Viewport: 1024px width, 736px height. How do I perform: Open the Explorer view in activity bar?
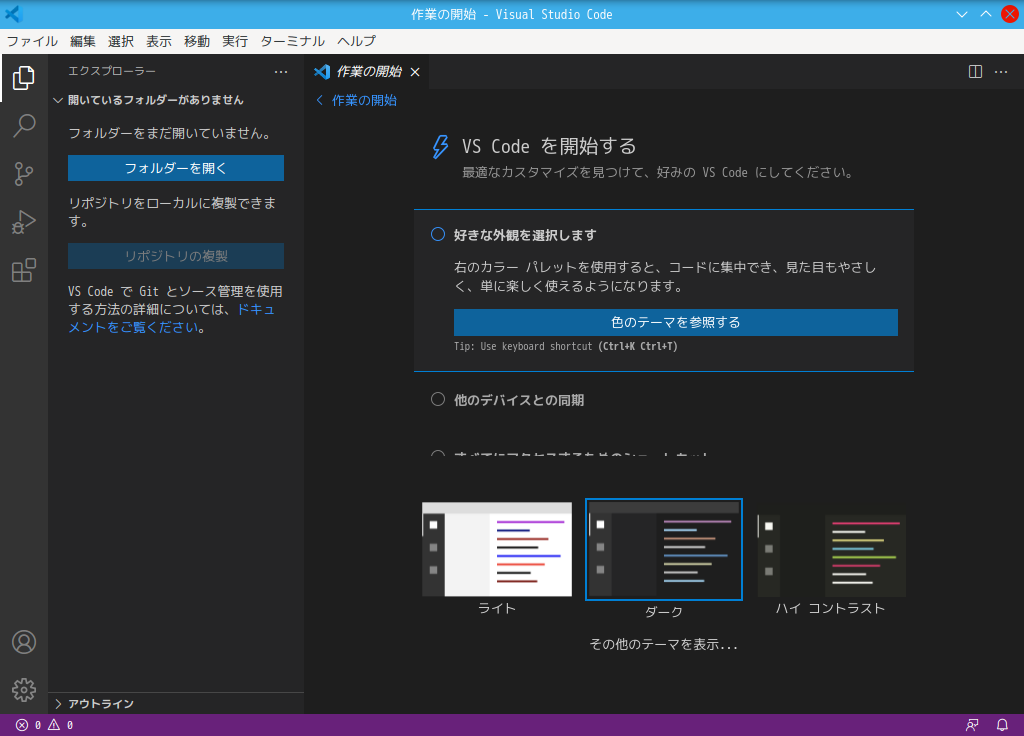pos(24,78)
